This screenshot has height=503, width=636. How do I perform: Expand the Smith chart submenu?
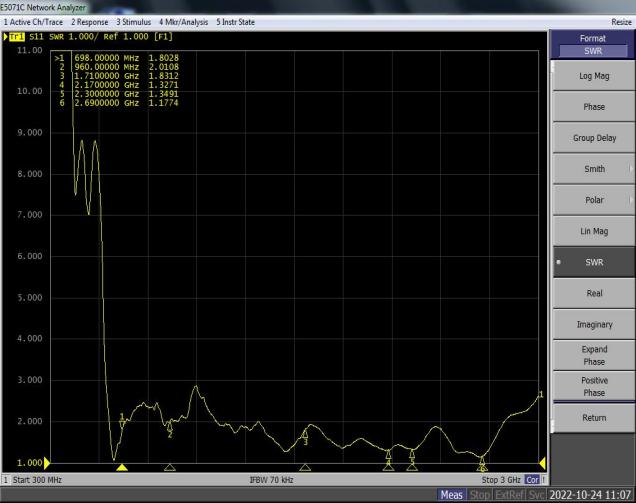tap(593, 169)
